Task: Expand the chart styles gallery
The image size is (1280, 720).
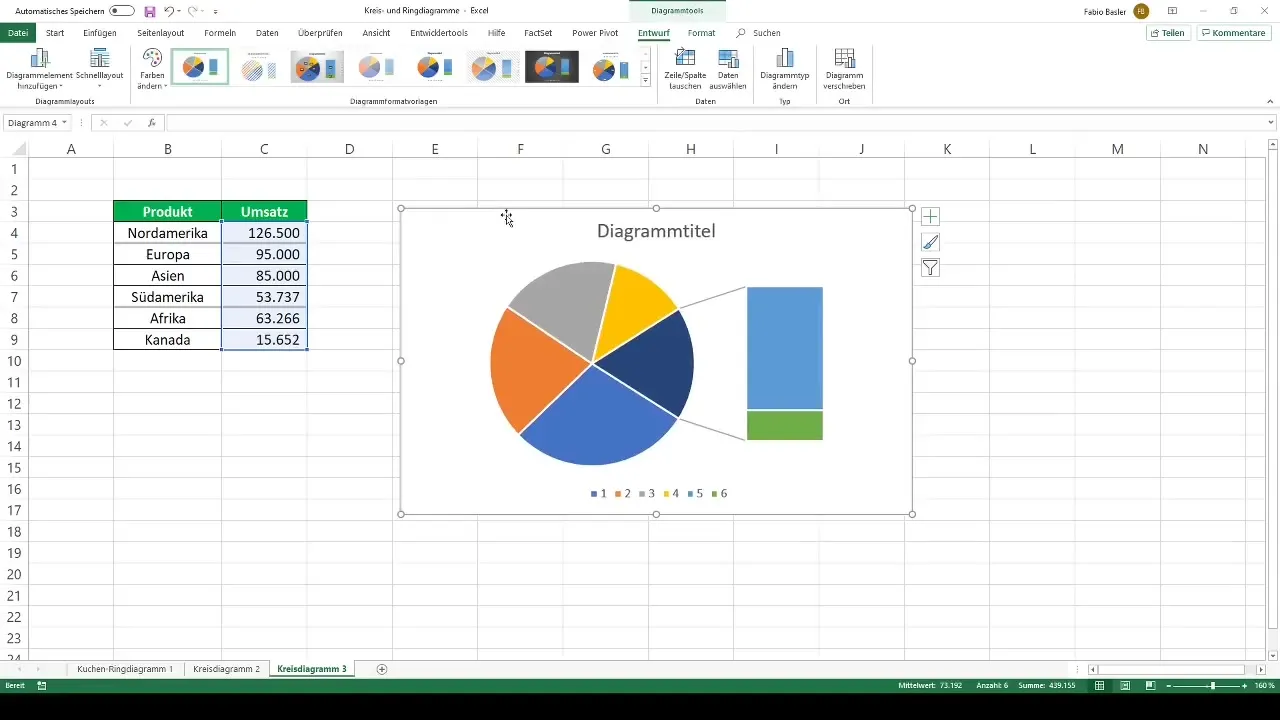Action: click(x=646, y=80)
